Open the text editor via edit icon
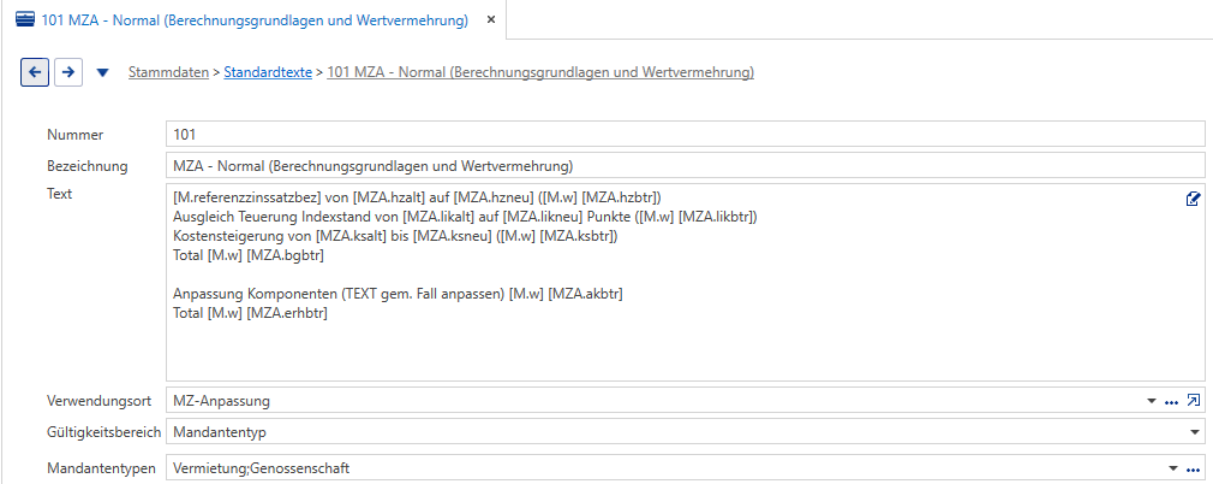The width and height of the screenshot is (1213, 484). tap(1192, 199)
